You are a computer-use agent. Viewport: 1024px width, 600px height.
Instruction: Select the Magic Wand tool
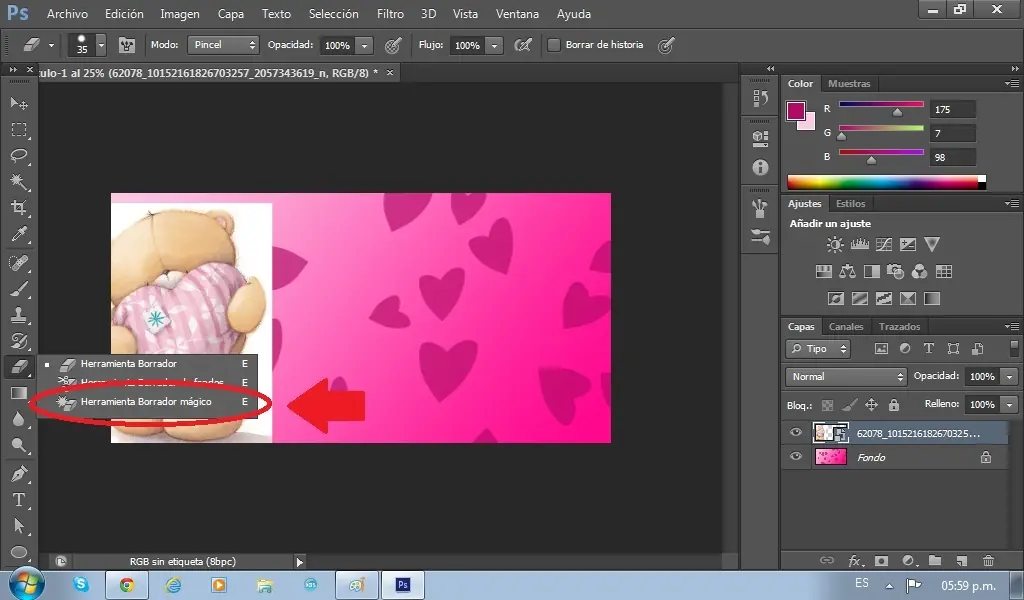click(19, 182)
